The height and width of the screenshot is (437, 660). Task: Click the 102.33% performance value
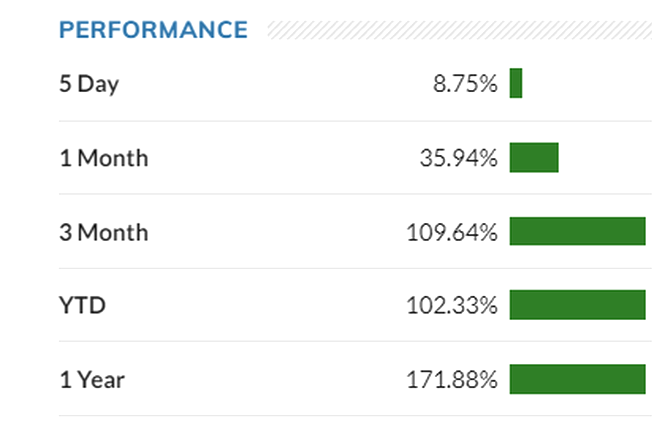click(452, 305)
